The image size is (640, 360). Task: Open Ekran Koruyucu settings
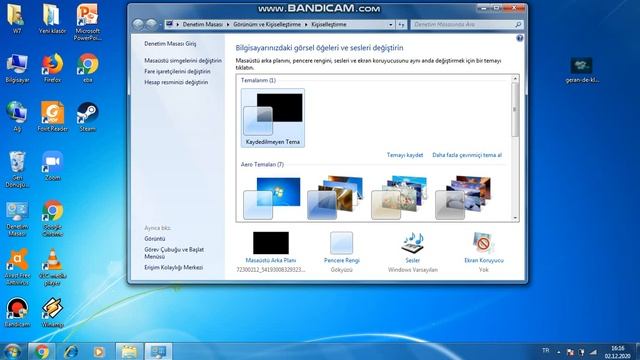[484, 252]
